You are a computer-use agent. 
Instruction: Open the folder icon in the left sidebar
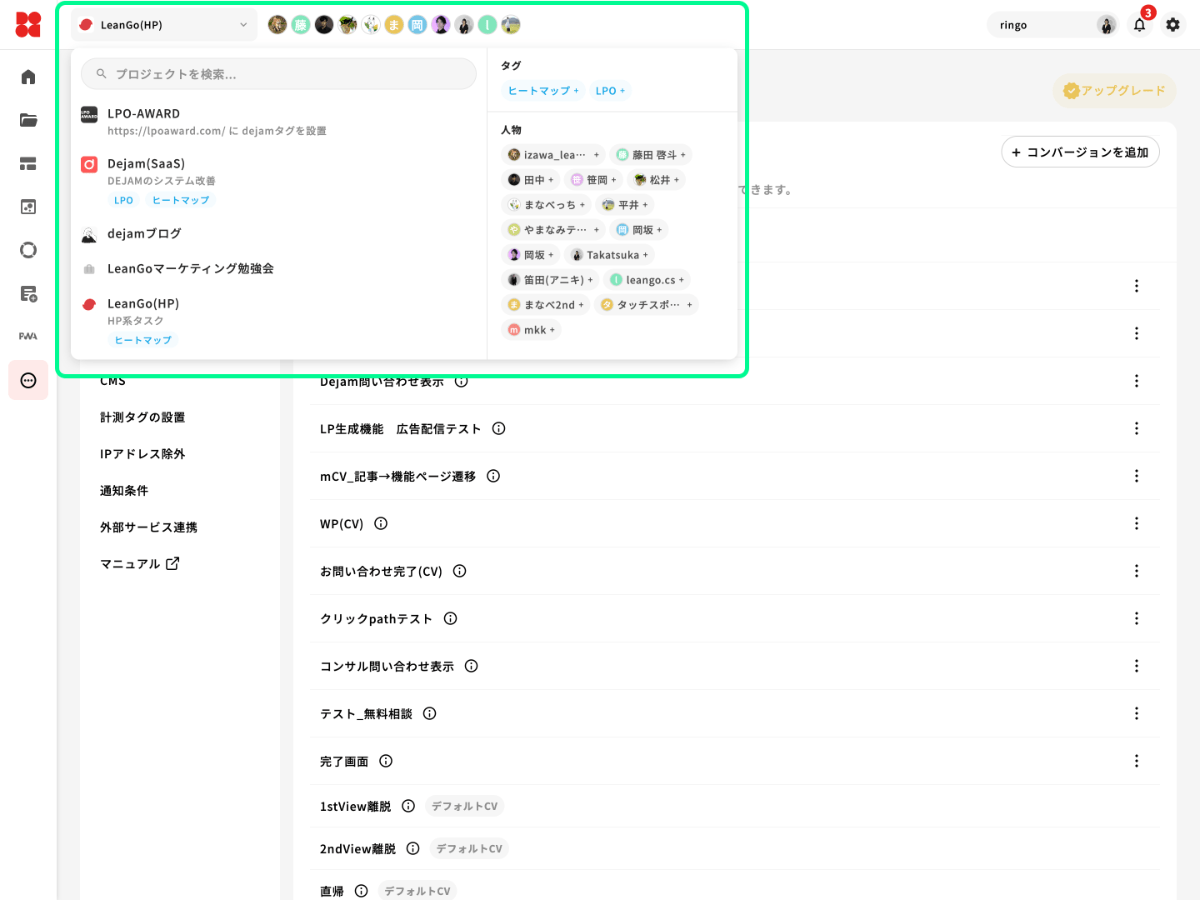pos(28,120)
